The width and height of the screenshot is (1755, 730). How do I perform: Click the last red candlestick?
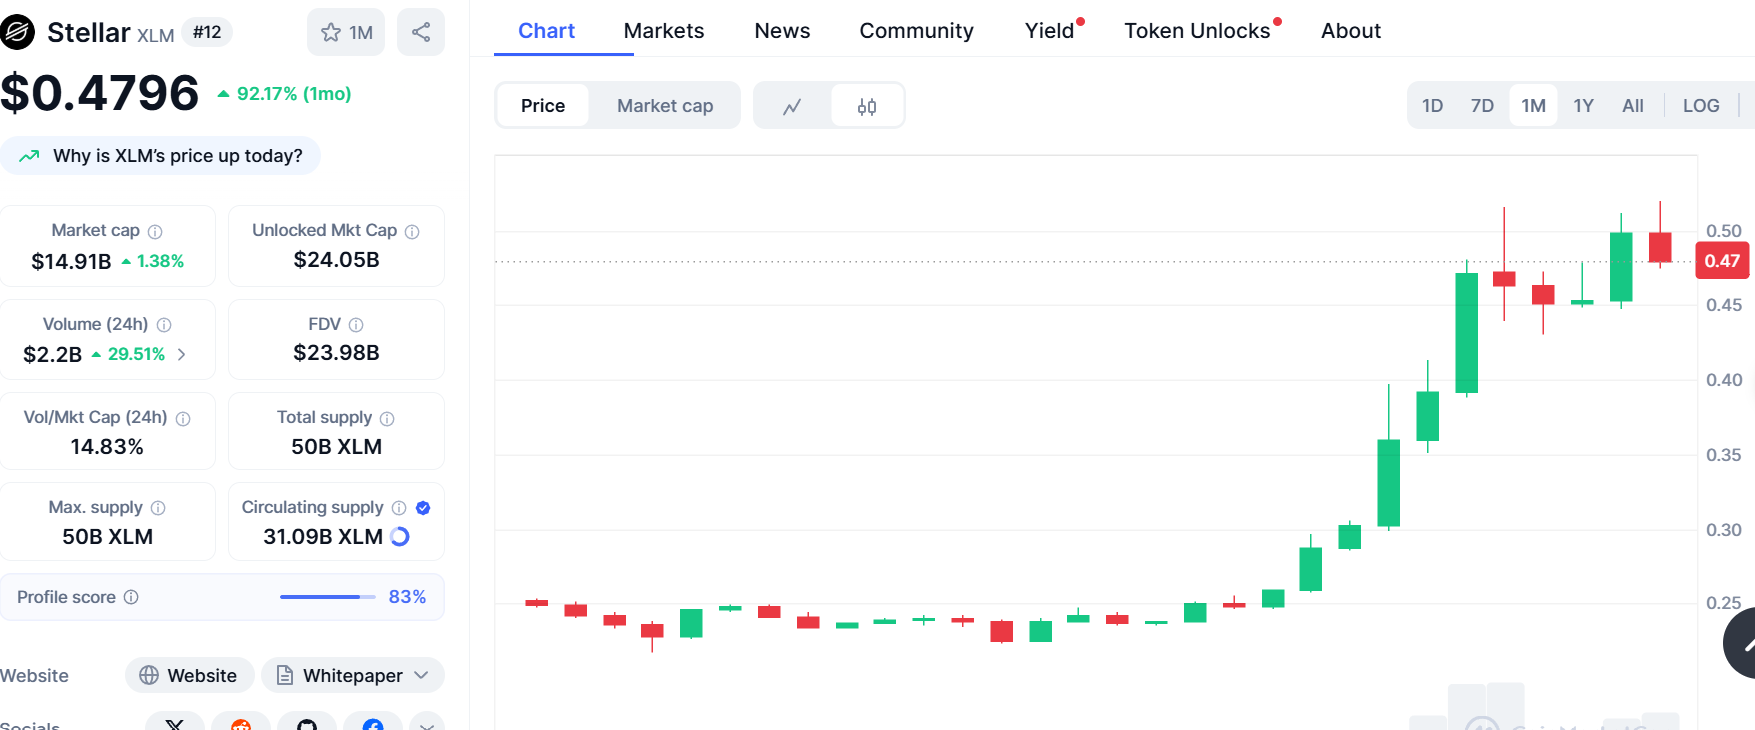coord(1660,247)
